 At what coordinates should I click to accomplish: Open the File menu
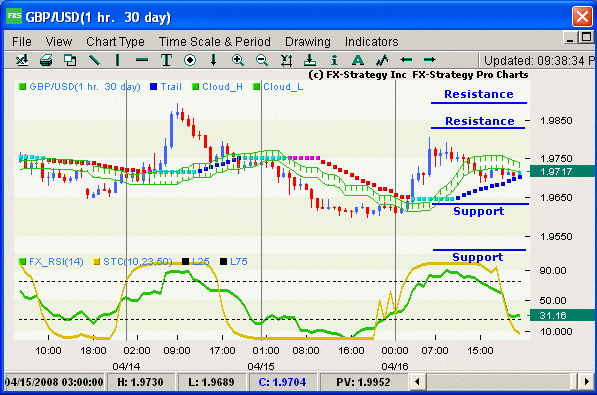[x=22, y=42]
